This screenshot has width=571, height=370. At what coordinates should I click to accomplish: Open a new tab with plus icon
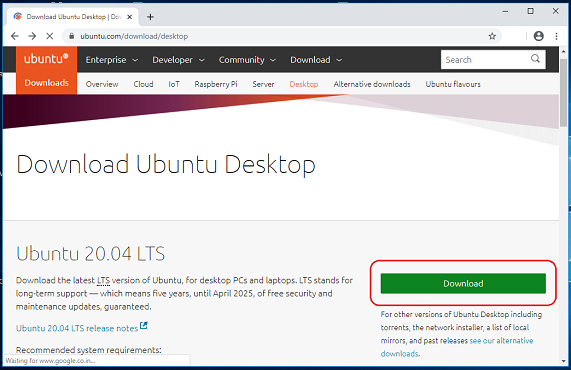tap(150, 17)
